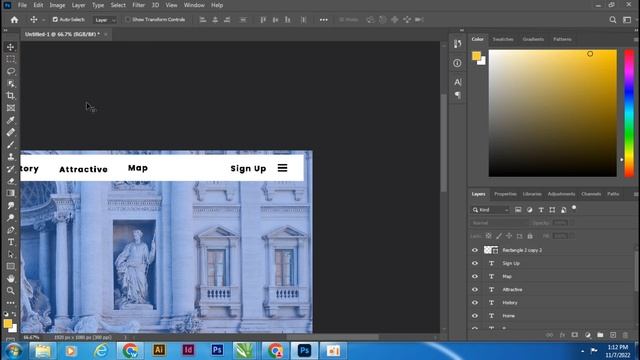Image resolution: width=640 pixels, height=360 pixels.
Task: Open the Auto-Select Layer dropdown
Action: (x=105, y=20)
